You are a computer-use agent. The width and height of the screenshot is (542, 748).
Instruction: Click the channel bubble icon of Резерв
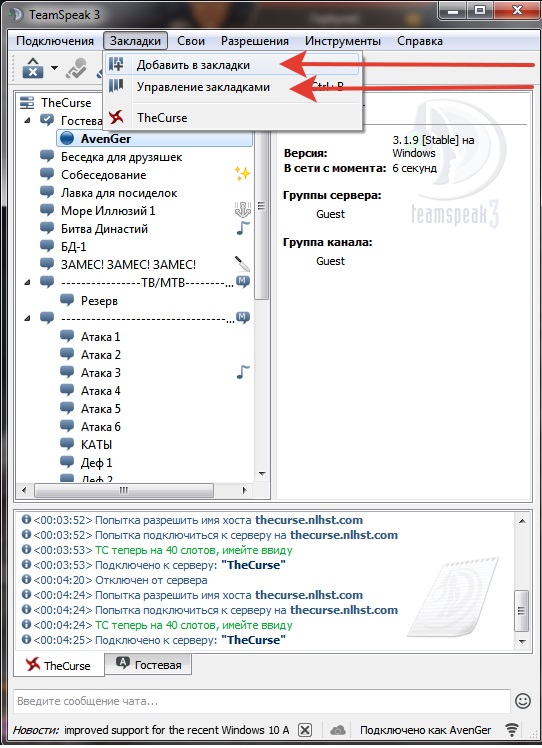point(67,300)
